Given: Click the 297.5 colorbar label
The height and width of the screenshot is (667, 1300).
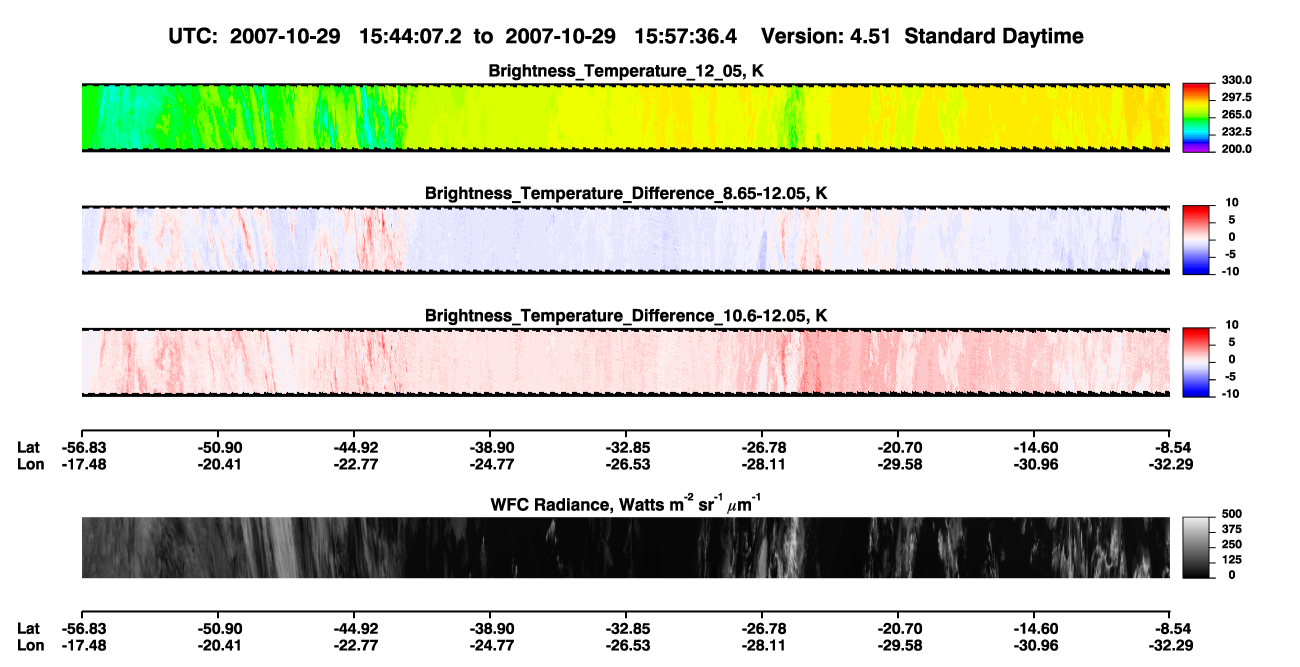Looking at the screenshot, I should [x=1236, y=98].
